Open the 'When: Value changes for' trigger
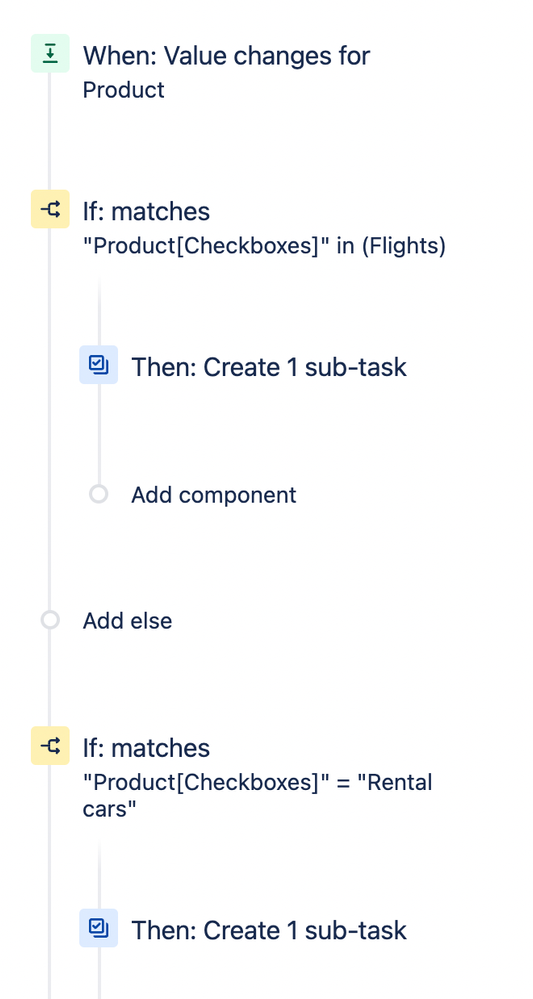 [x=226, y=56]
